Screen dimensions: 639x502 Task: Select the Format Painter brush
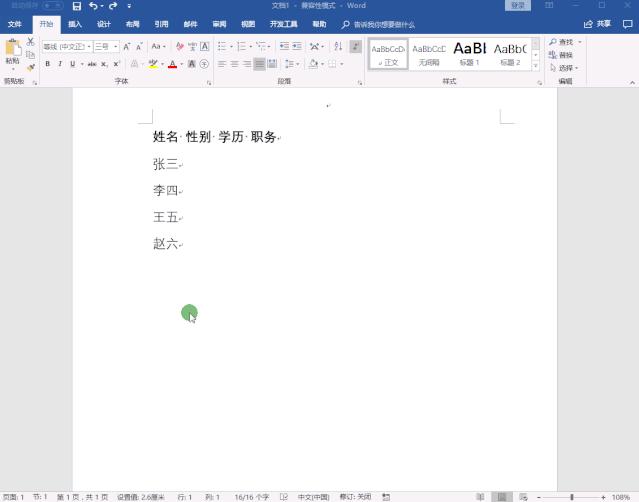tap(31, 67)
